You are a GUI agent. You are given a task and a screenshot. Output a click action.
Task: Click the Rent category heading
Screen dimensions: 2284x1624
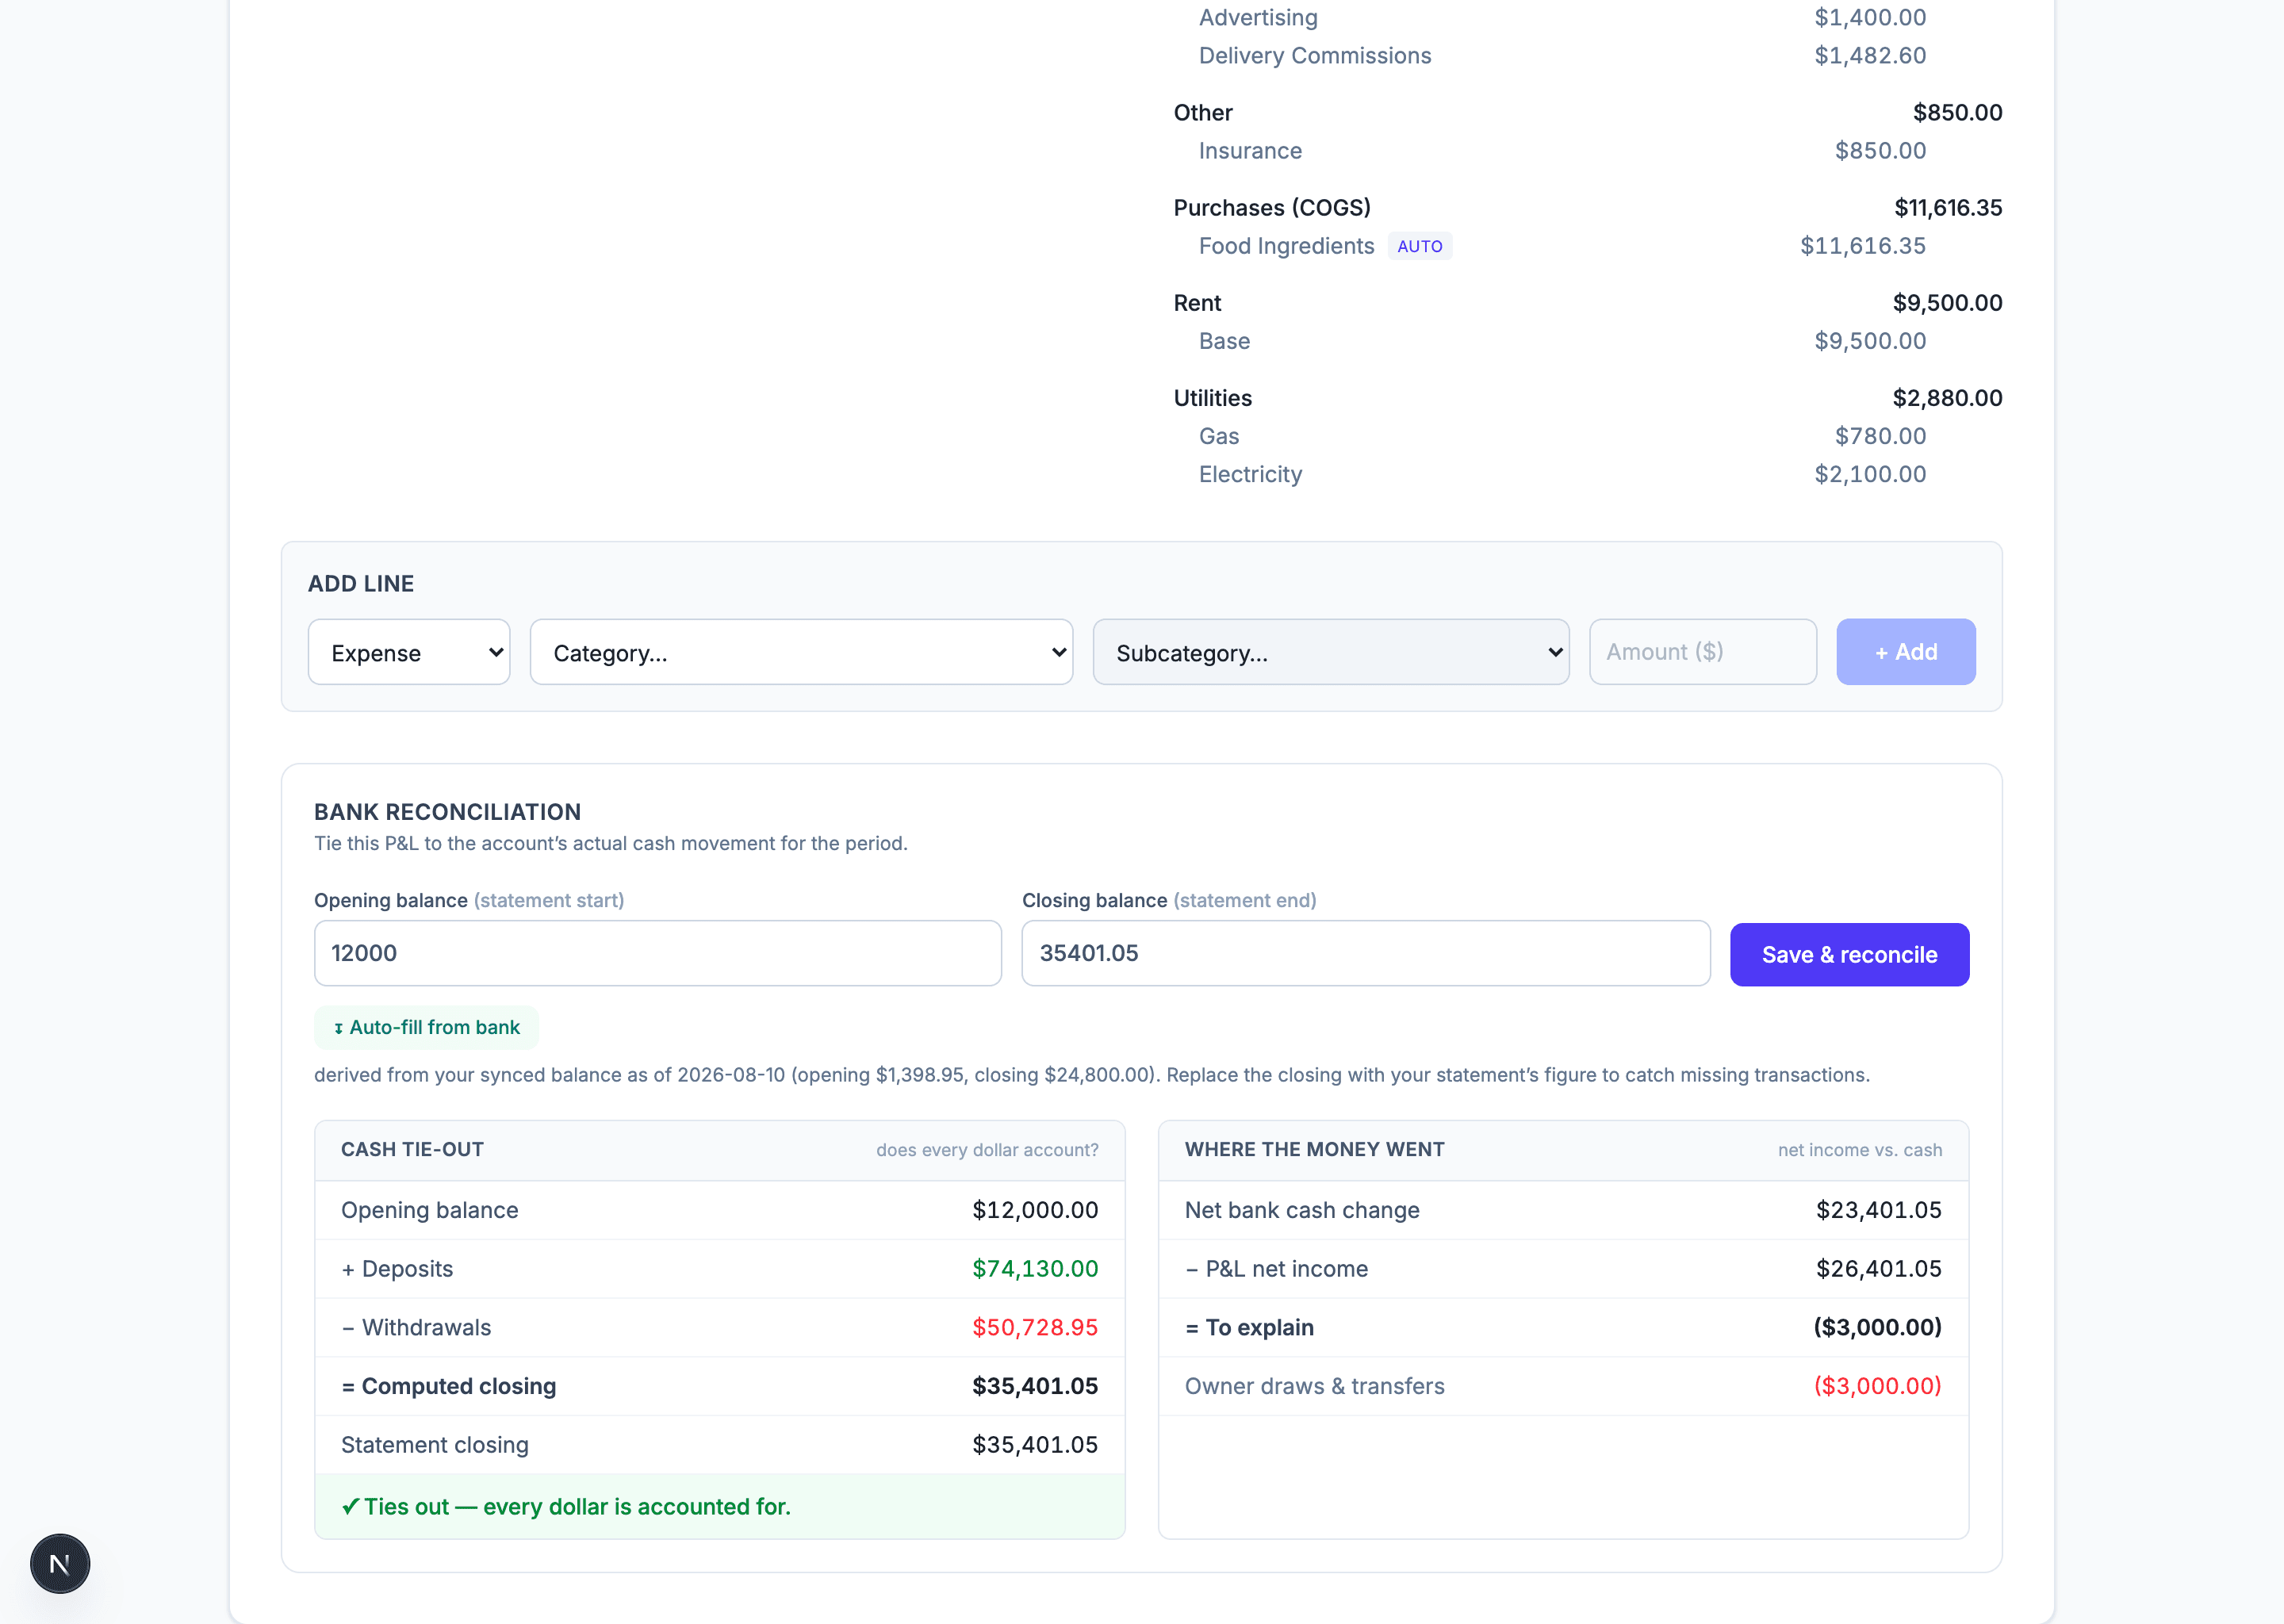1197,303
